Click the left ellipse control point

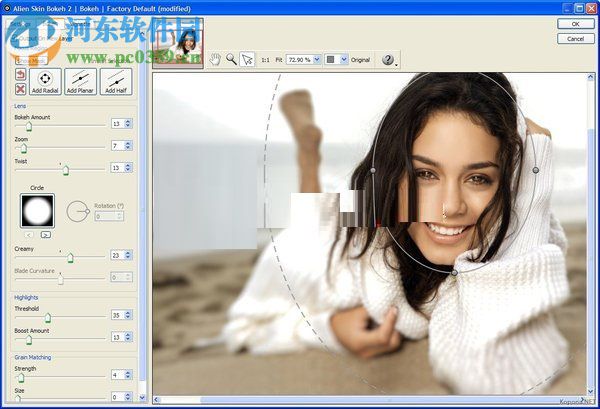(373, 170)
